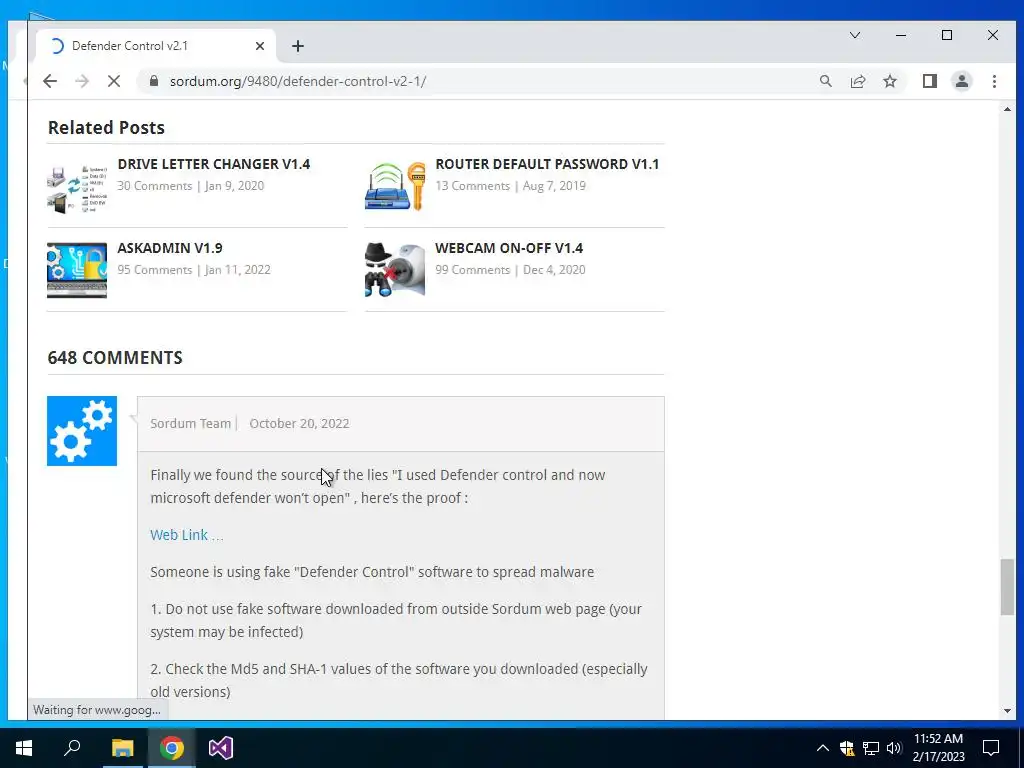Click the October 20, 2022 comment date
This screenshot has height=768, width=1024.
tap(299, 423)
